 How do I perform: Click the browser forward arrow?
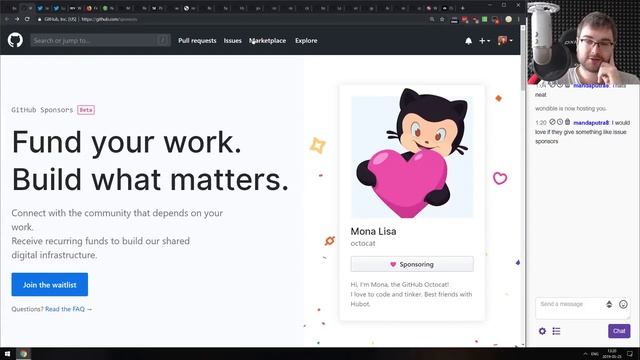tap(17, 19)
